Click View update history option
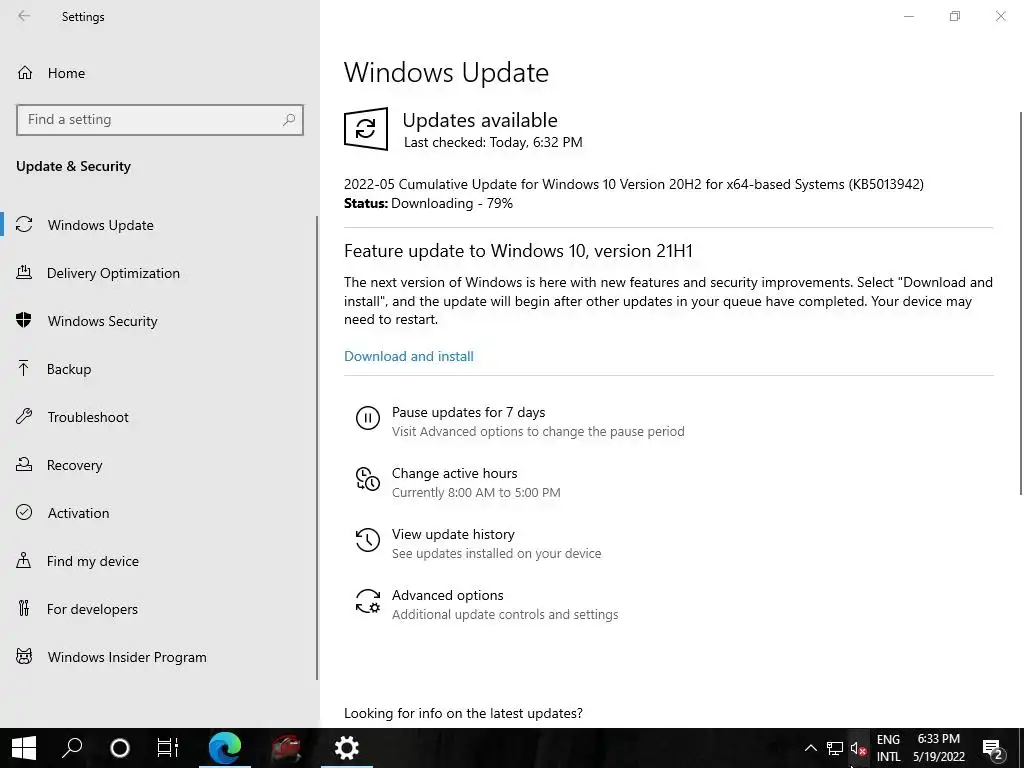This screenshot has height=768, width=1024. coord(453,534)
